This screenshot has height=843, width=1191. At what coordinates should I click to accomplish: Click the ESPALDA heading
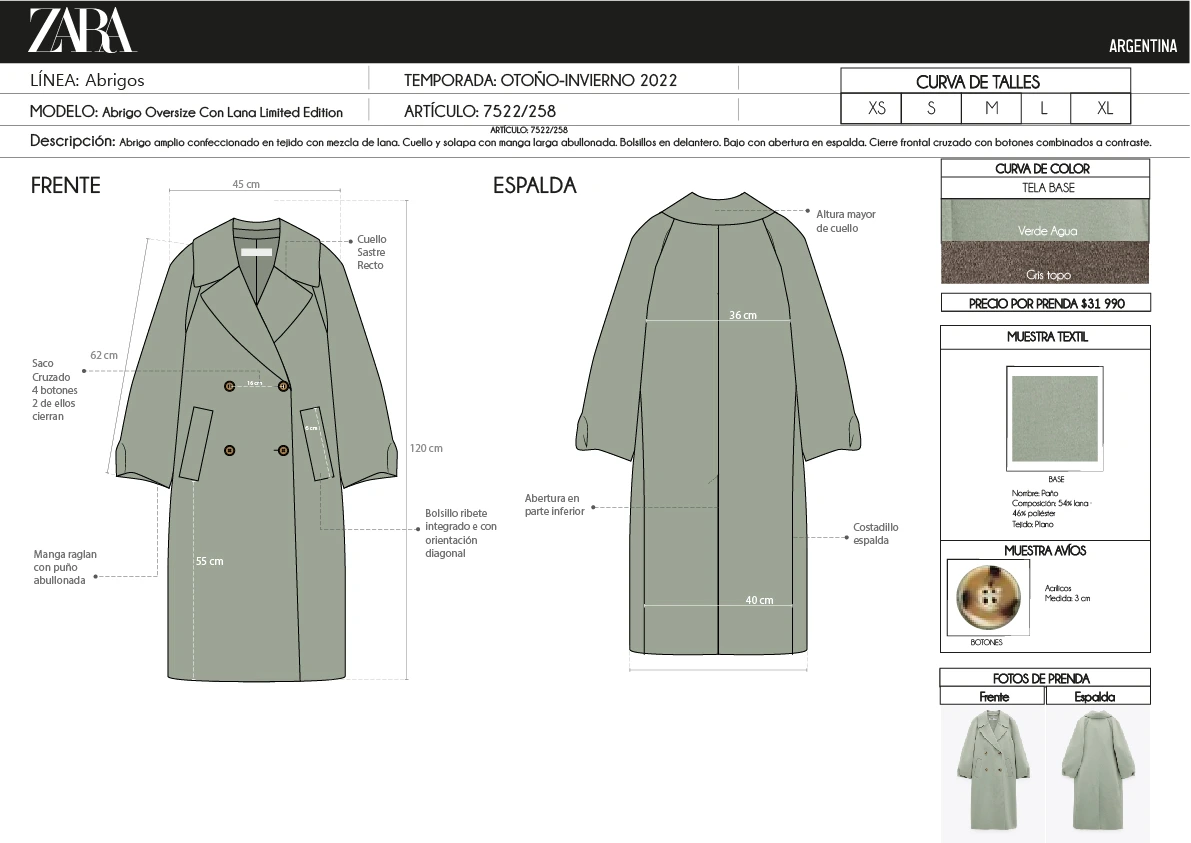(x=535, y=185)
